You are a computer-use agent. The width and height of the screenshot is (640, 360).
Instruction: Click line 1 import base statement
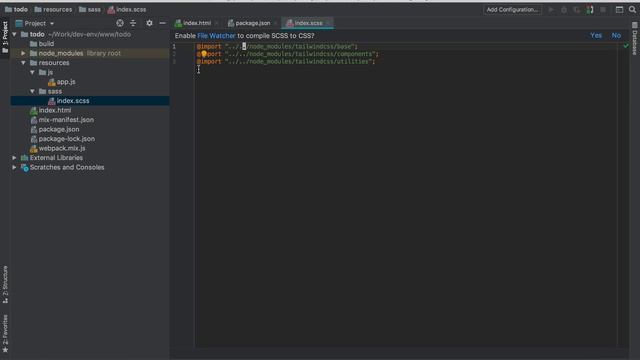[x=277, y=47]
